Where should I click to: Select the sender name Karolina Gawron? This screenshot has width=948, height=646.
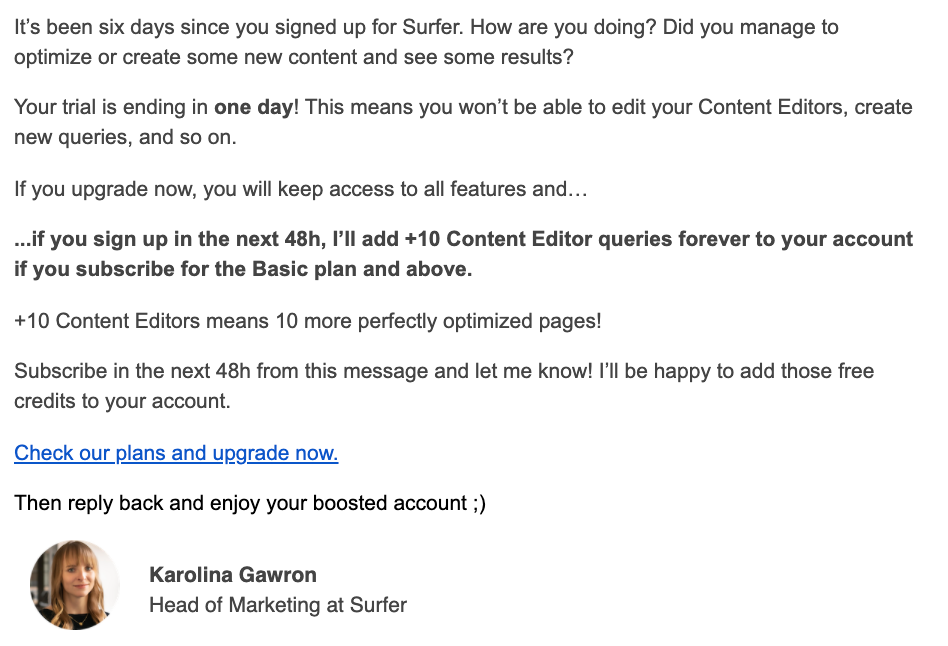[233, 575]
